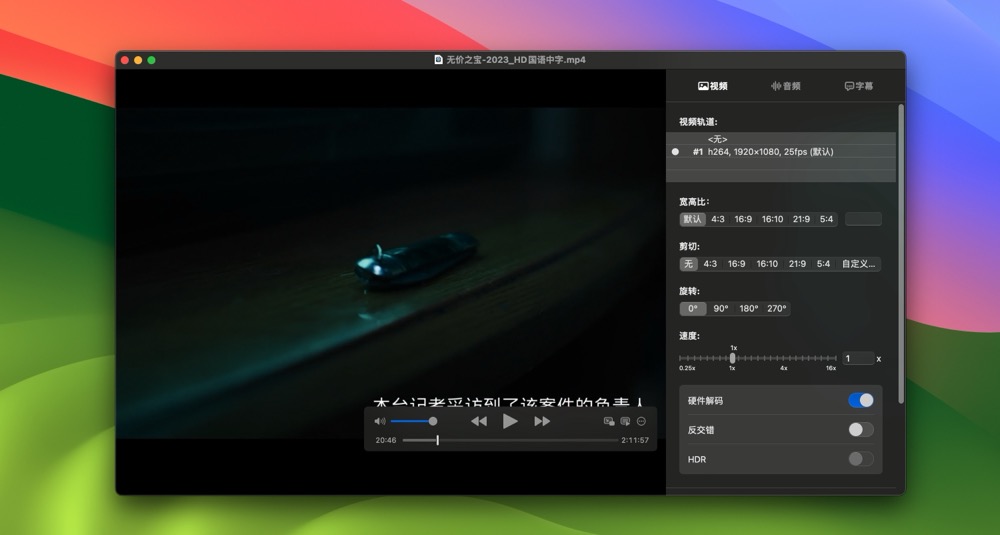The width and height of the screenshot is (1000, 535).
Task: Set aspect ratio to 5:4
Action: pyautogui.click(x=827, y=219)
